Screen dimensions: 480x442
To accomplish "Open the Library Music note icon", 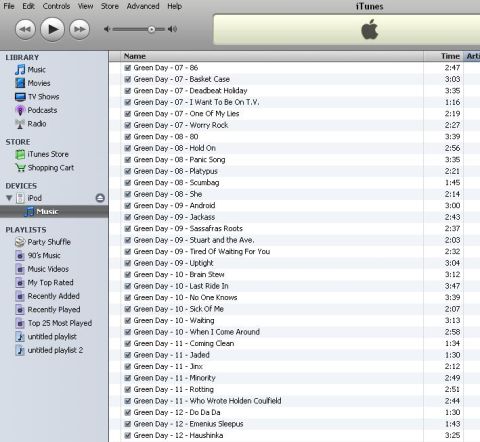I will tap(20, 70).
